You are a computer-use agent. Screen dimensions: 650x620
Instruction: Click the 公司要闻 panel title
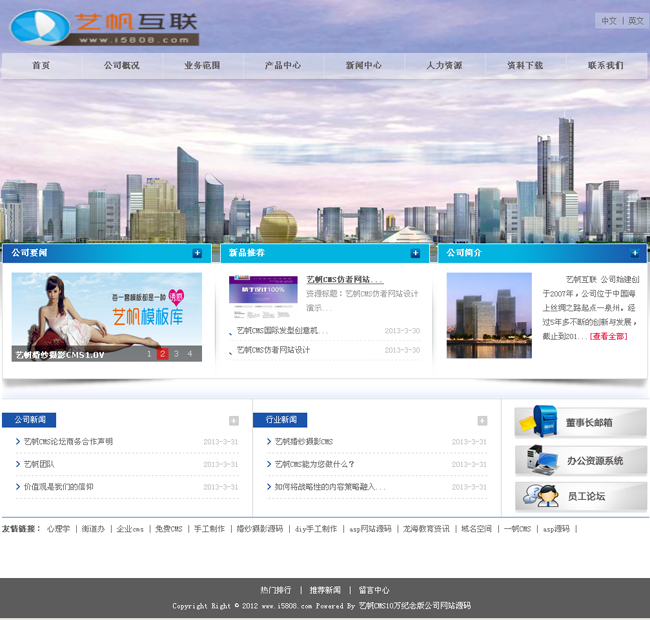(29, 253)
